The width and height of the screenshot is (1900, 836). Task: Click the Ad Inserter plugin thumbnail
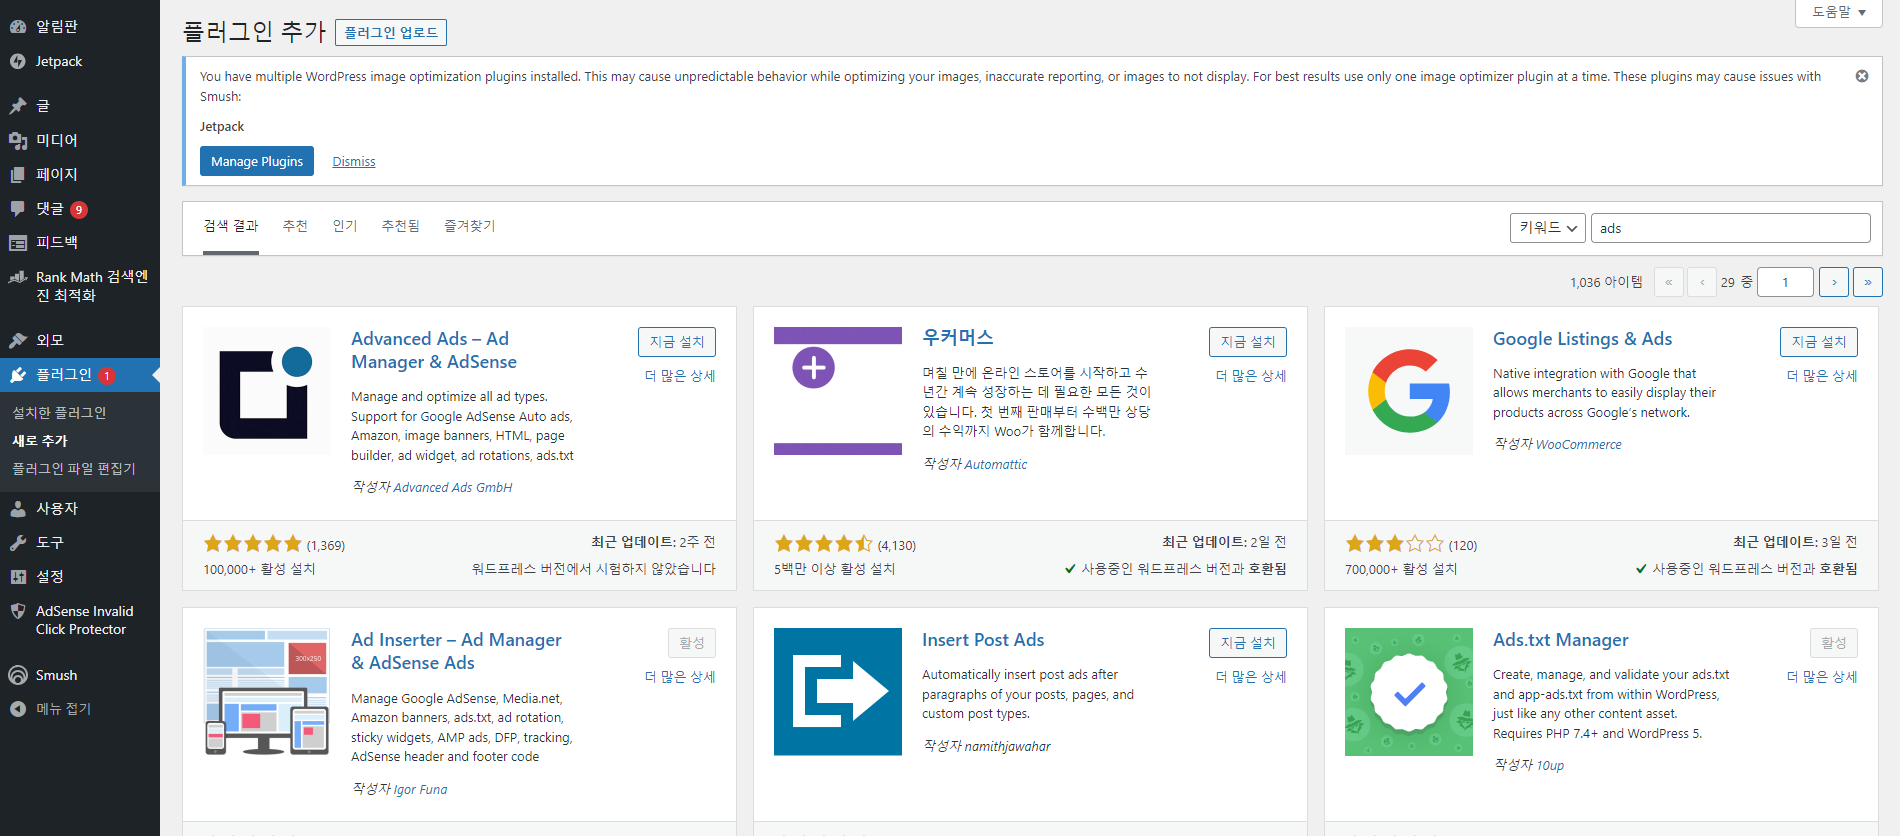[267, 692]
